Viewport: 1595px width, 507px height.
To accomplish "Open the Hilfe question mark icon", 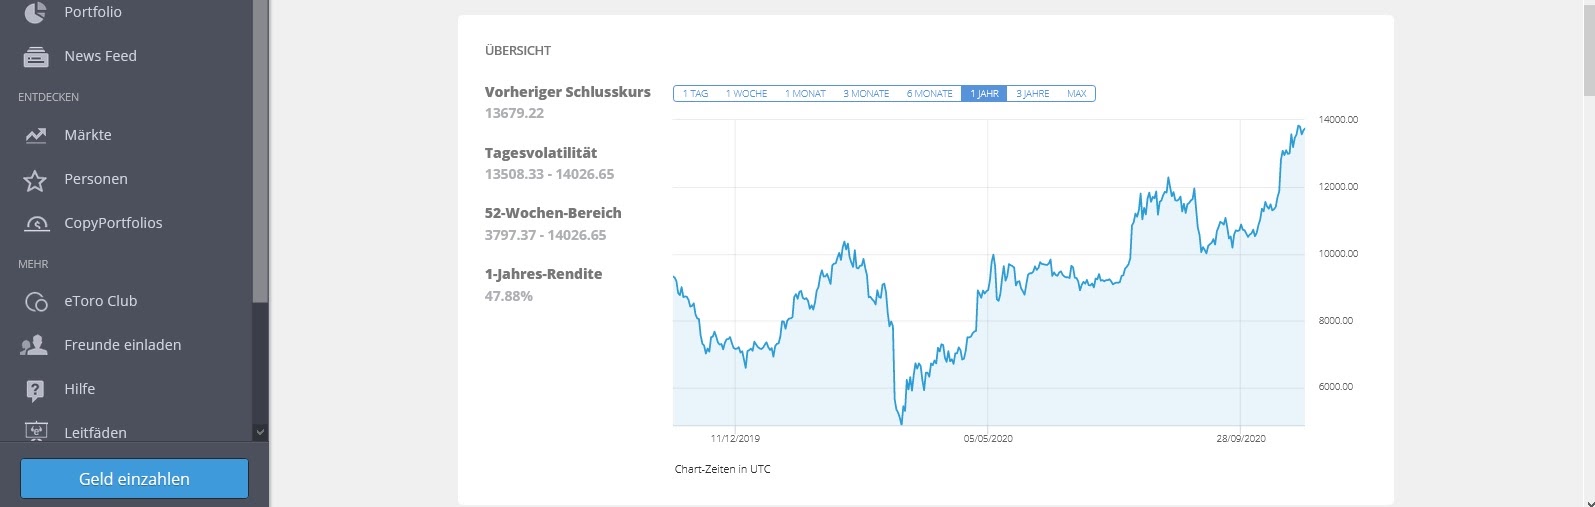I will coord(35,390).
